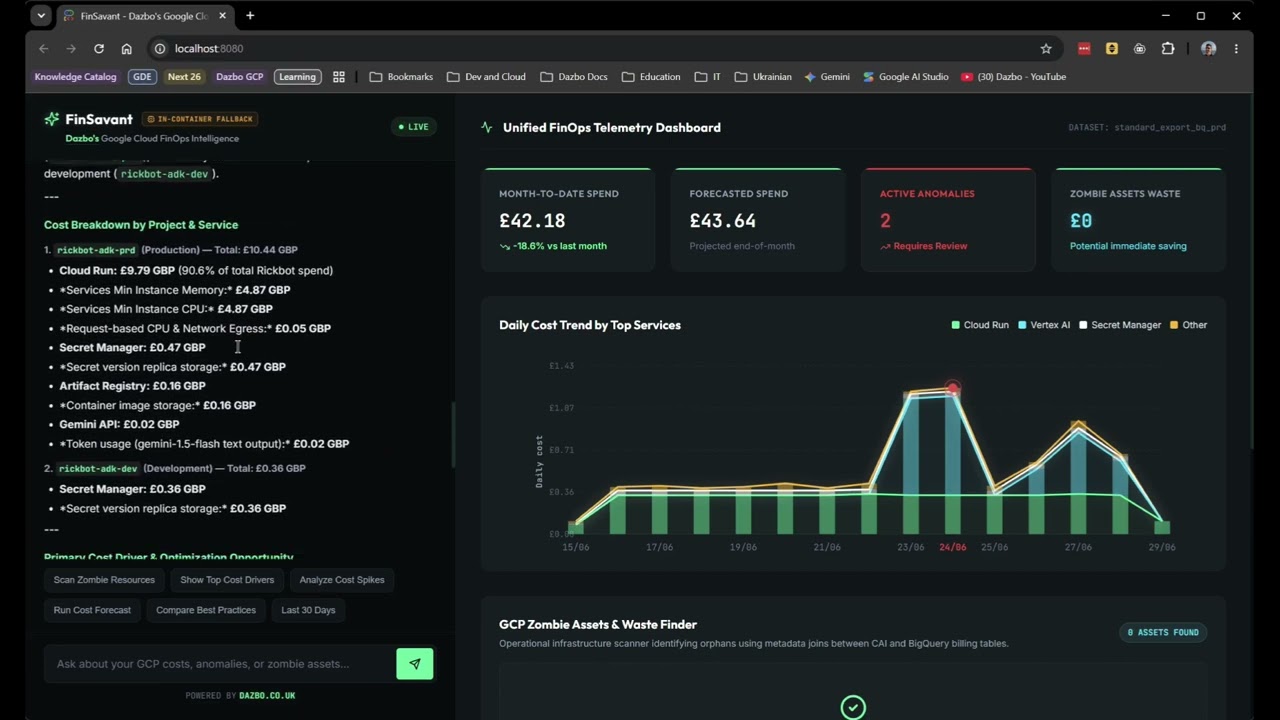Image resolution: width=1280 pixels, height=720 pixels.
Task: Open a new browser tab
Action: [250, 16]
